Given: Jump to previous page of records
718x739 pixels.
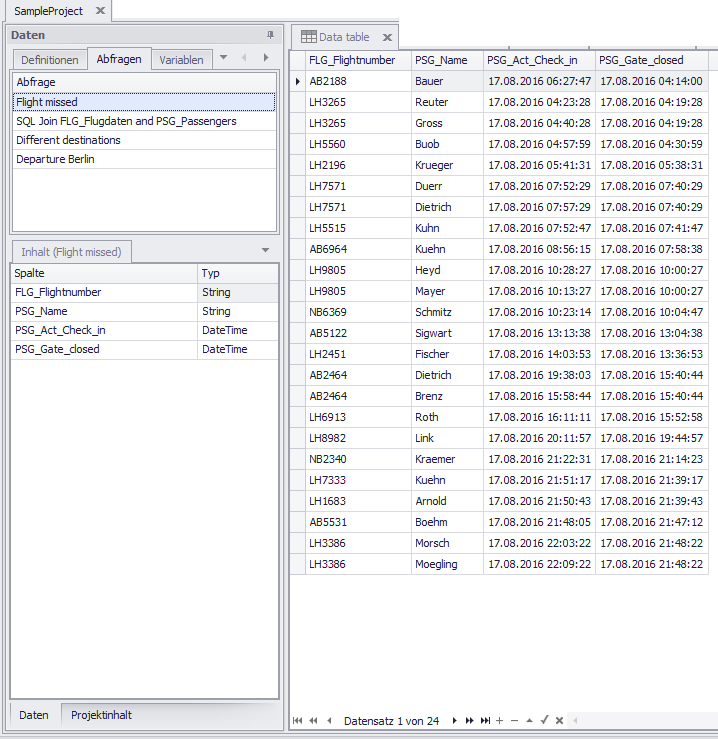Looking at the screenshot, I should (x=313, y=720).
